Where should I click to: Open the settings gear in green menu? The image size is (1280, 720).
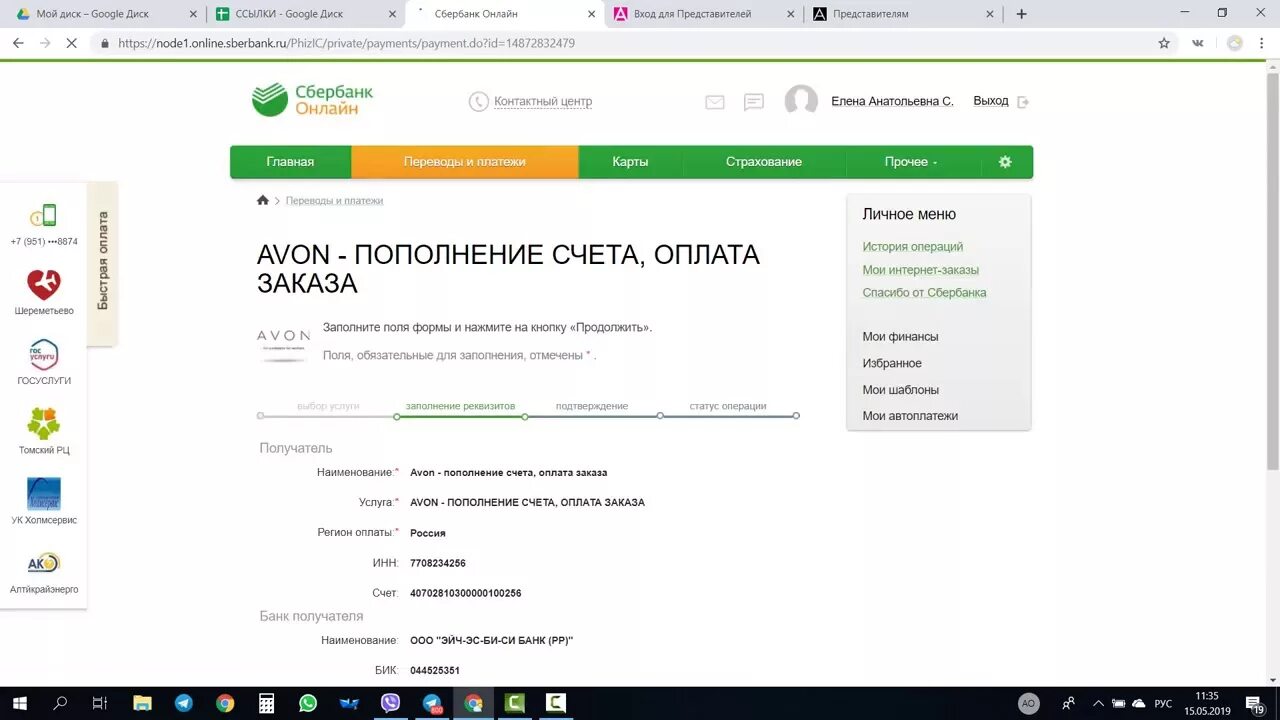(1005, 162)
